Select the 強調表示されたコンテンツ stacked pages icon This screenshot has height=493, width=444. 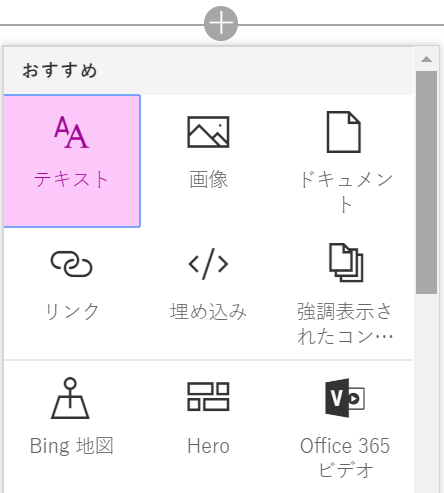click(346, 263)
